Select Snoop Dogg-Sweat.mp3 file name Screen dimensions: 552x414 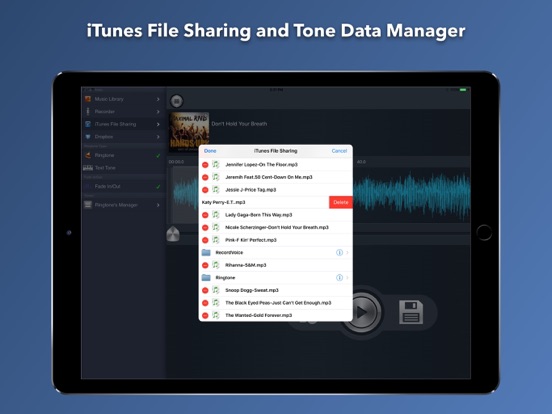pyautogui.click(x=252, y=290)
